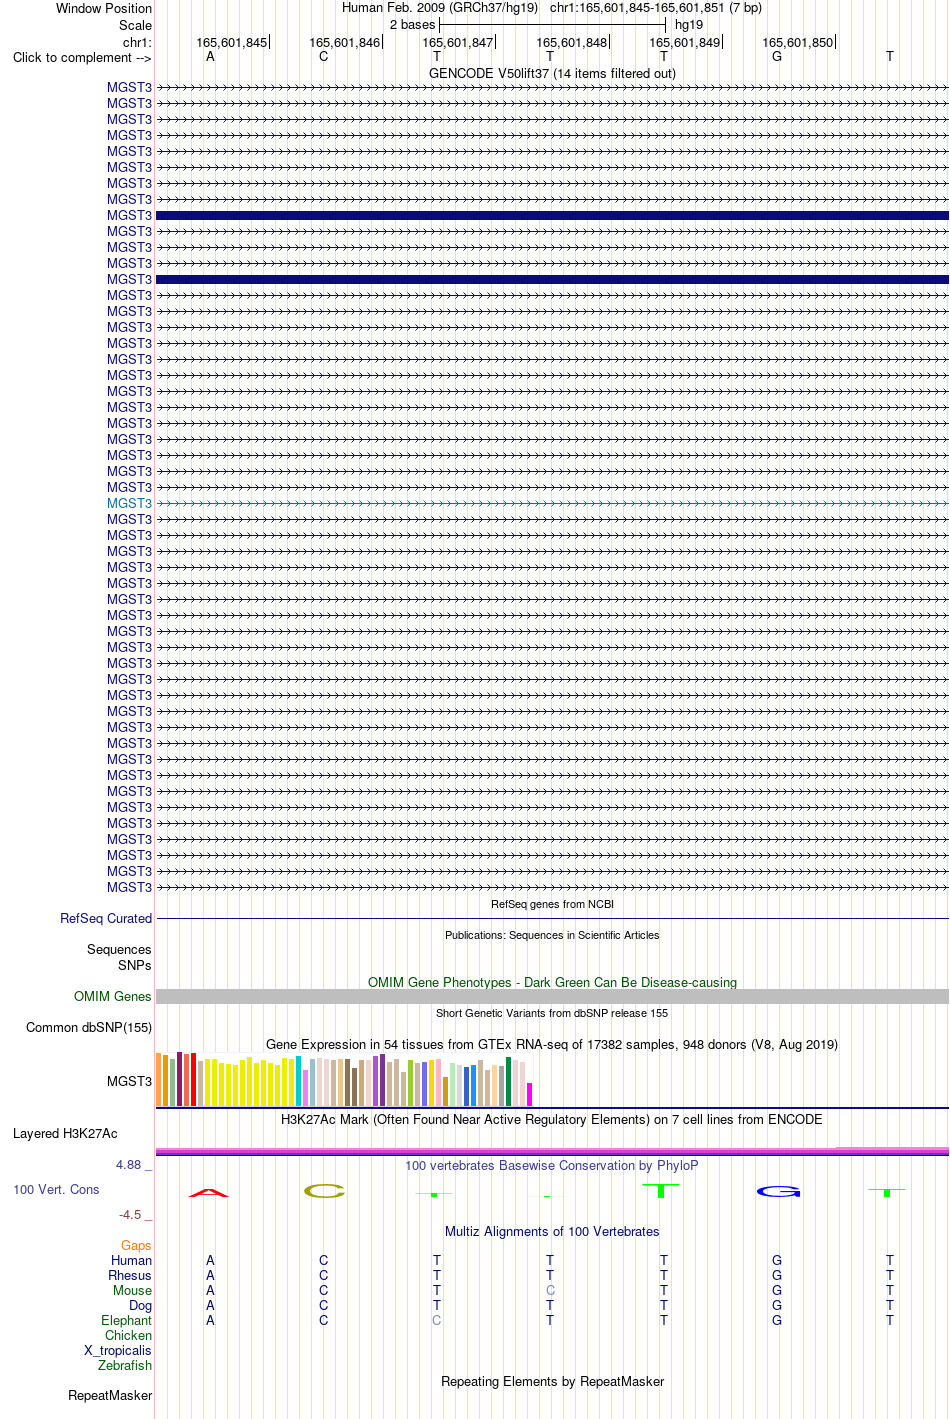The height and width of the screenshot is (1419, 950).
Task: Click the 'Window Position' label
Action: coord(104,8)
